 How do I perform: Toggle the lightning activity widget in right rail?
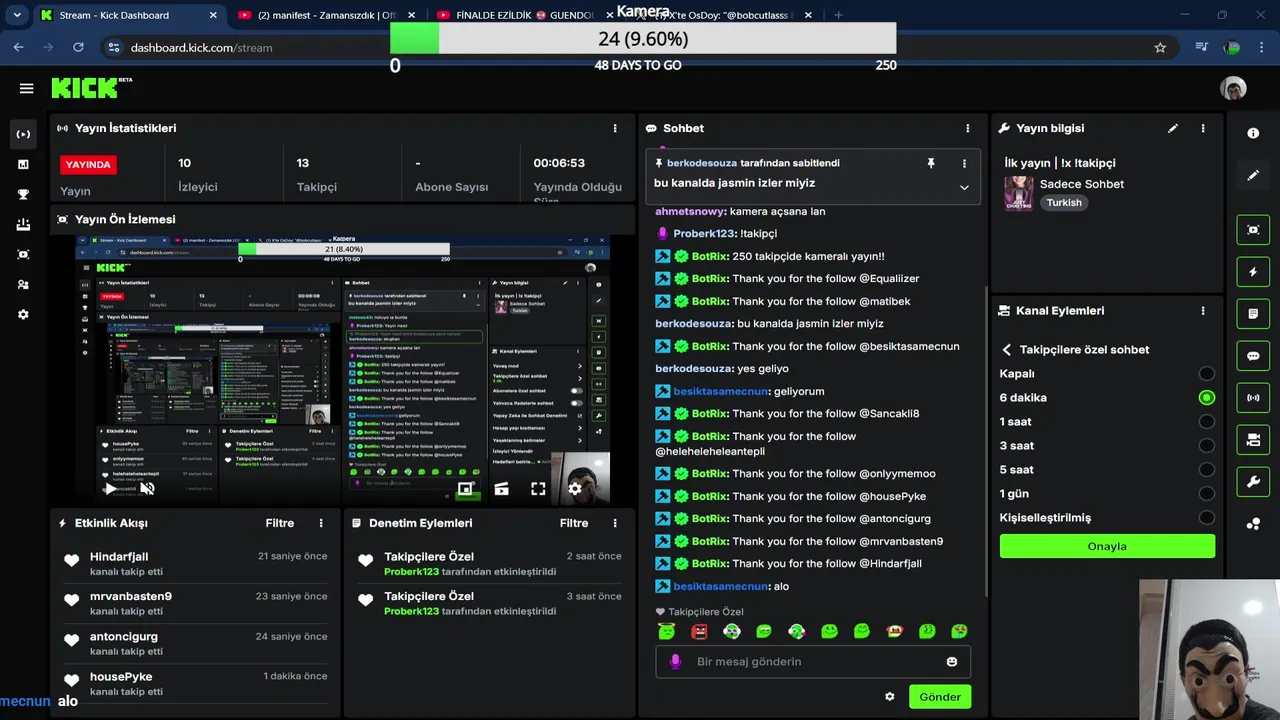coord(1253,272)
